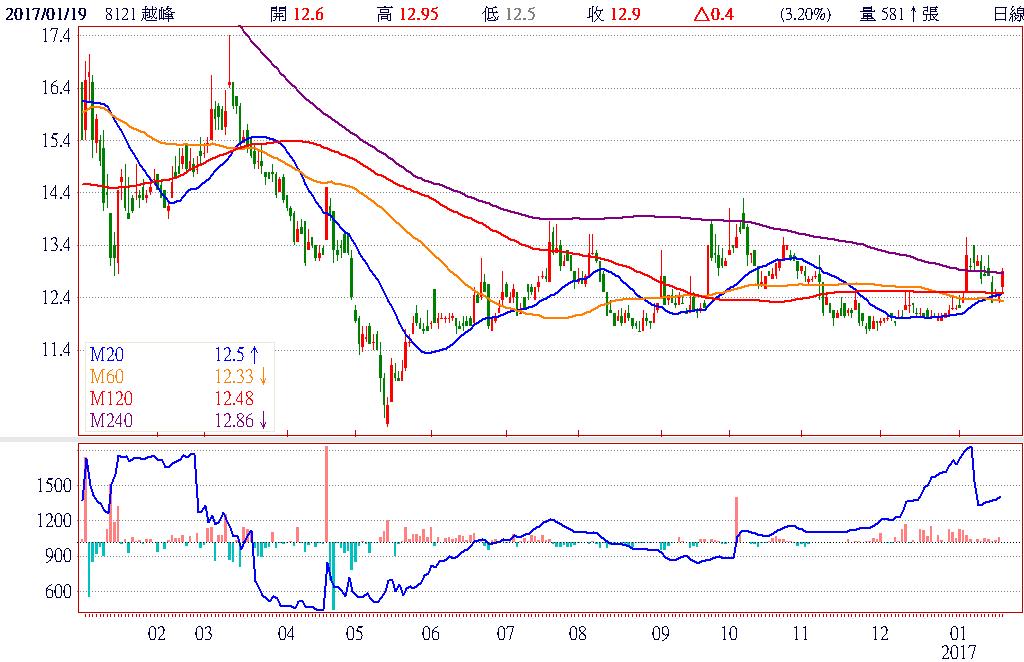Select the M20 moving average legend label
Viewport: 1024px width, 662px height.
click(x=107, y=353)
